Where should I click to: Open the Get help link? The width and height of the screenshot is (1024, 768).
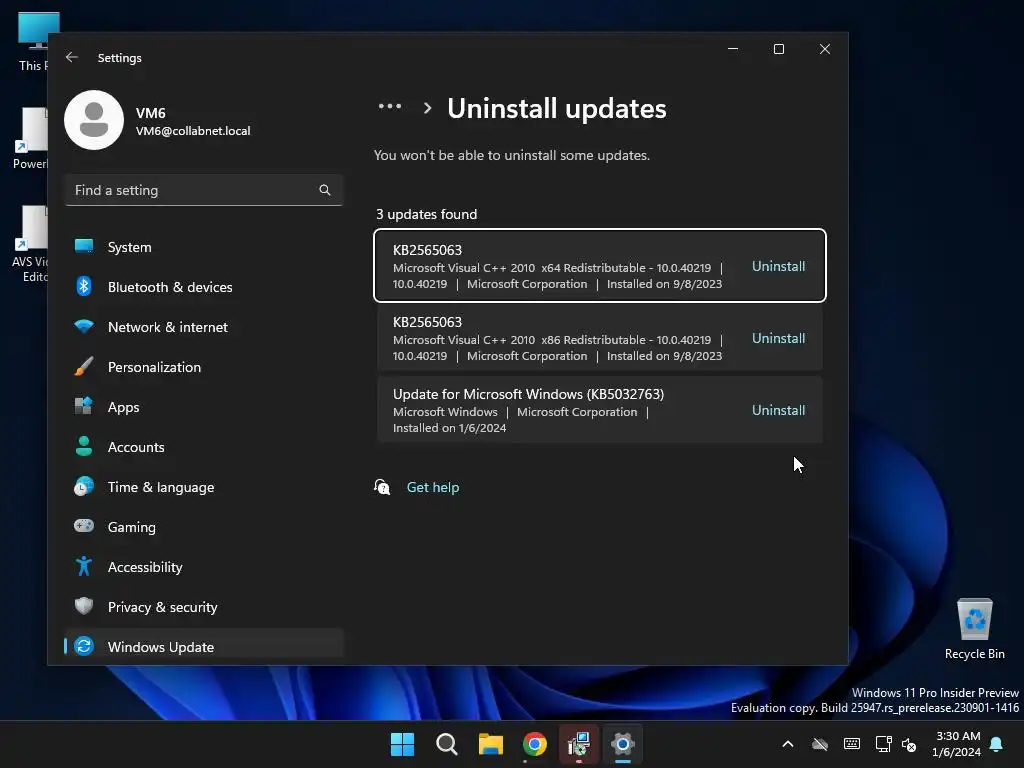click(x=432, y=487)
